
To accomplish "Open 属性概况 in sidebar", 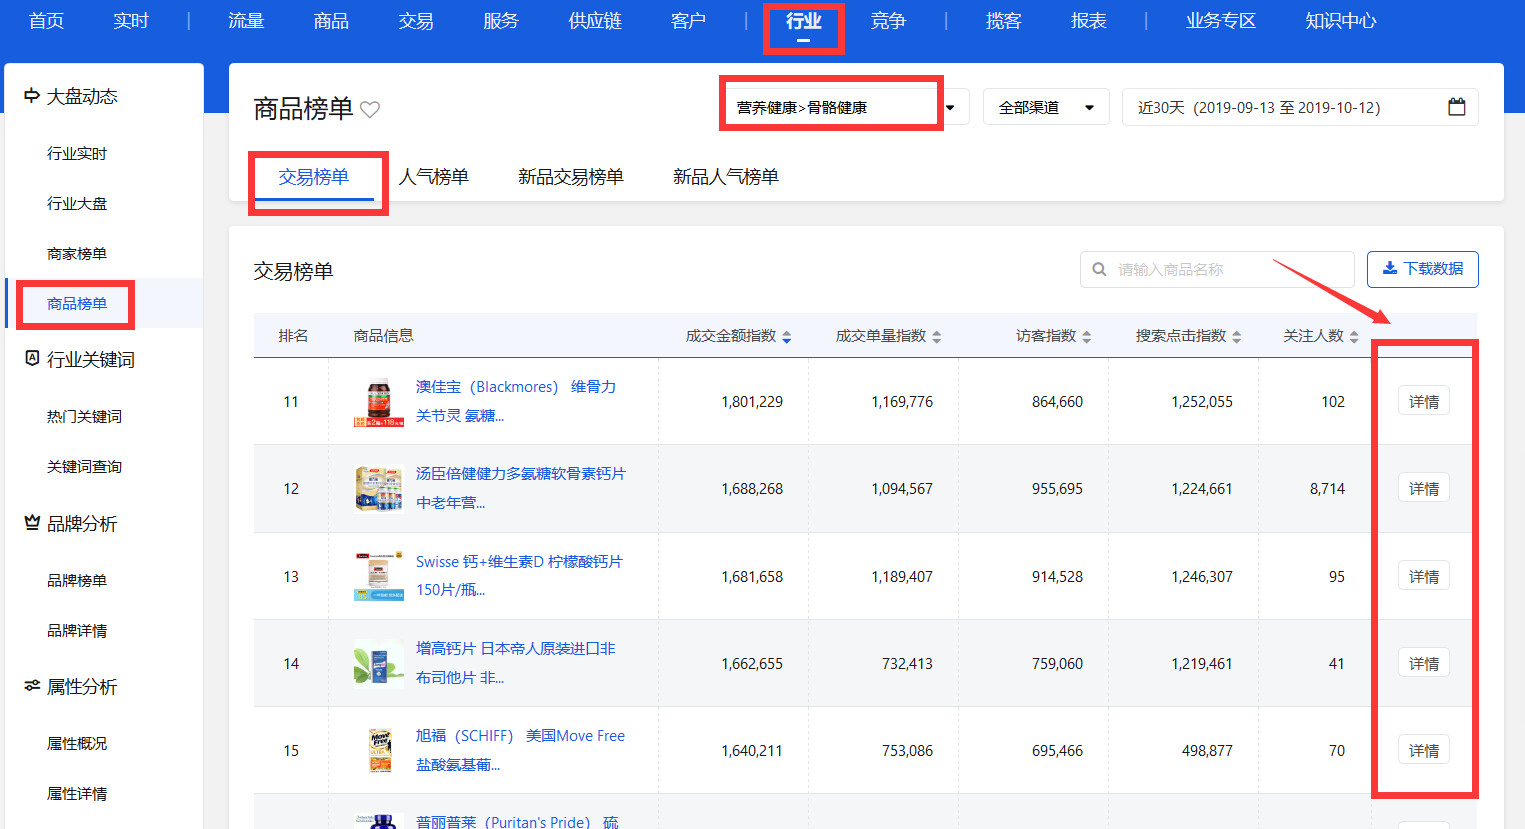I will [x=77, y=743].
